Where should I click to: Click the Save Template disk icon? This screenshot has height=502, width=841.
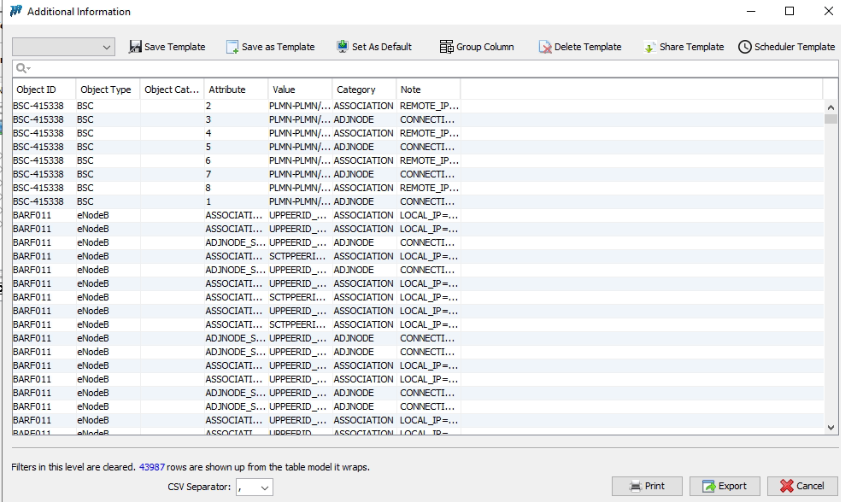[136, 47]
